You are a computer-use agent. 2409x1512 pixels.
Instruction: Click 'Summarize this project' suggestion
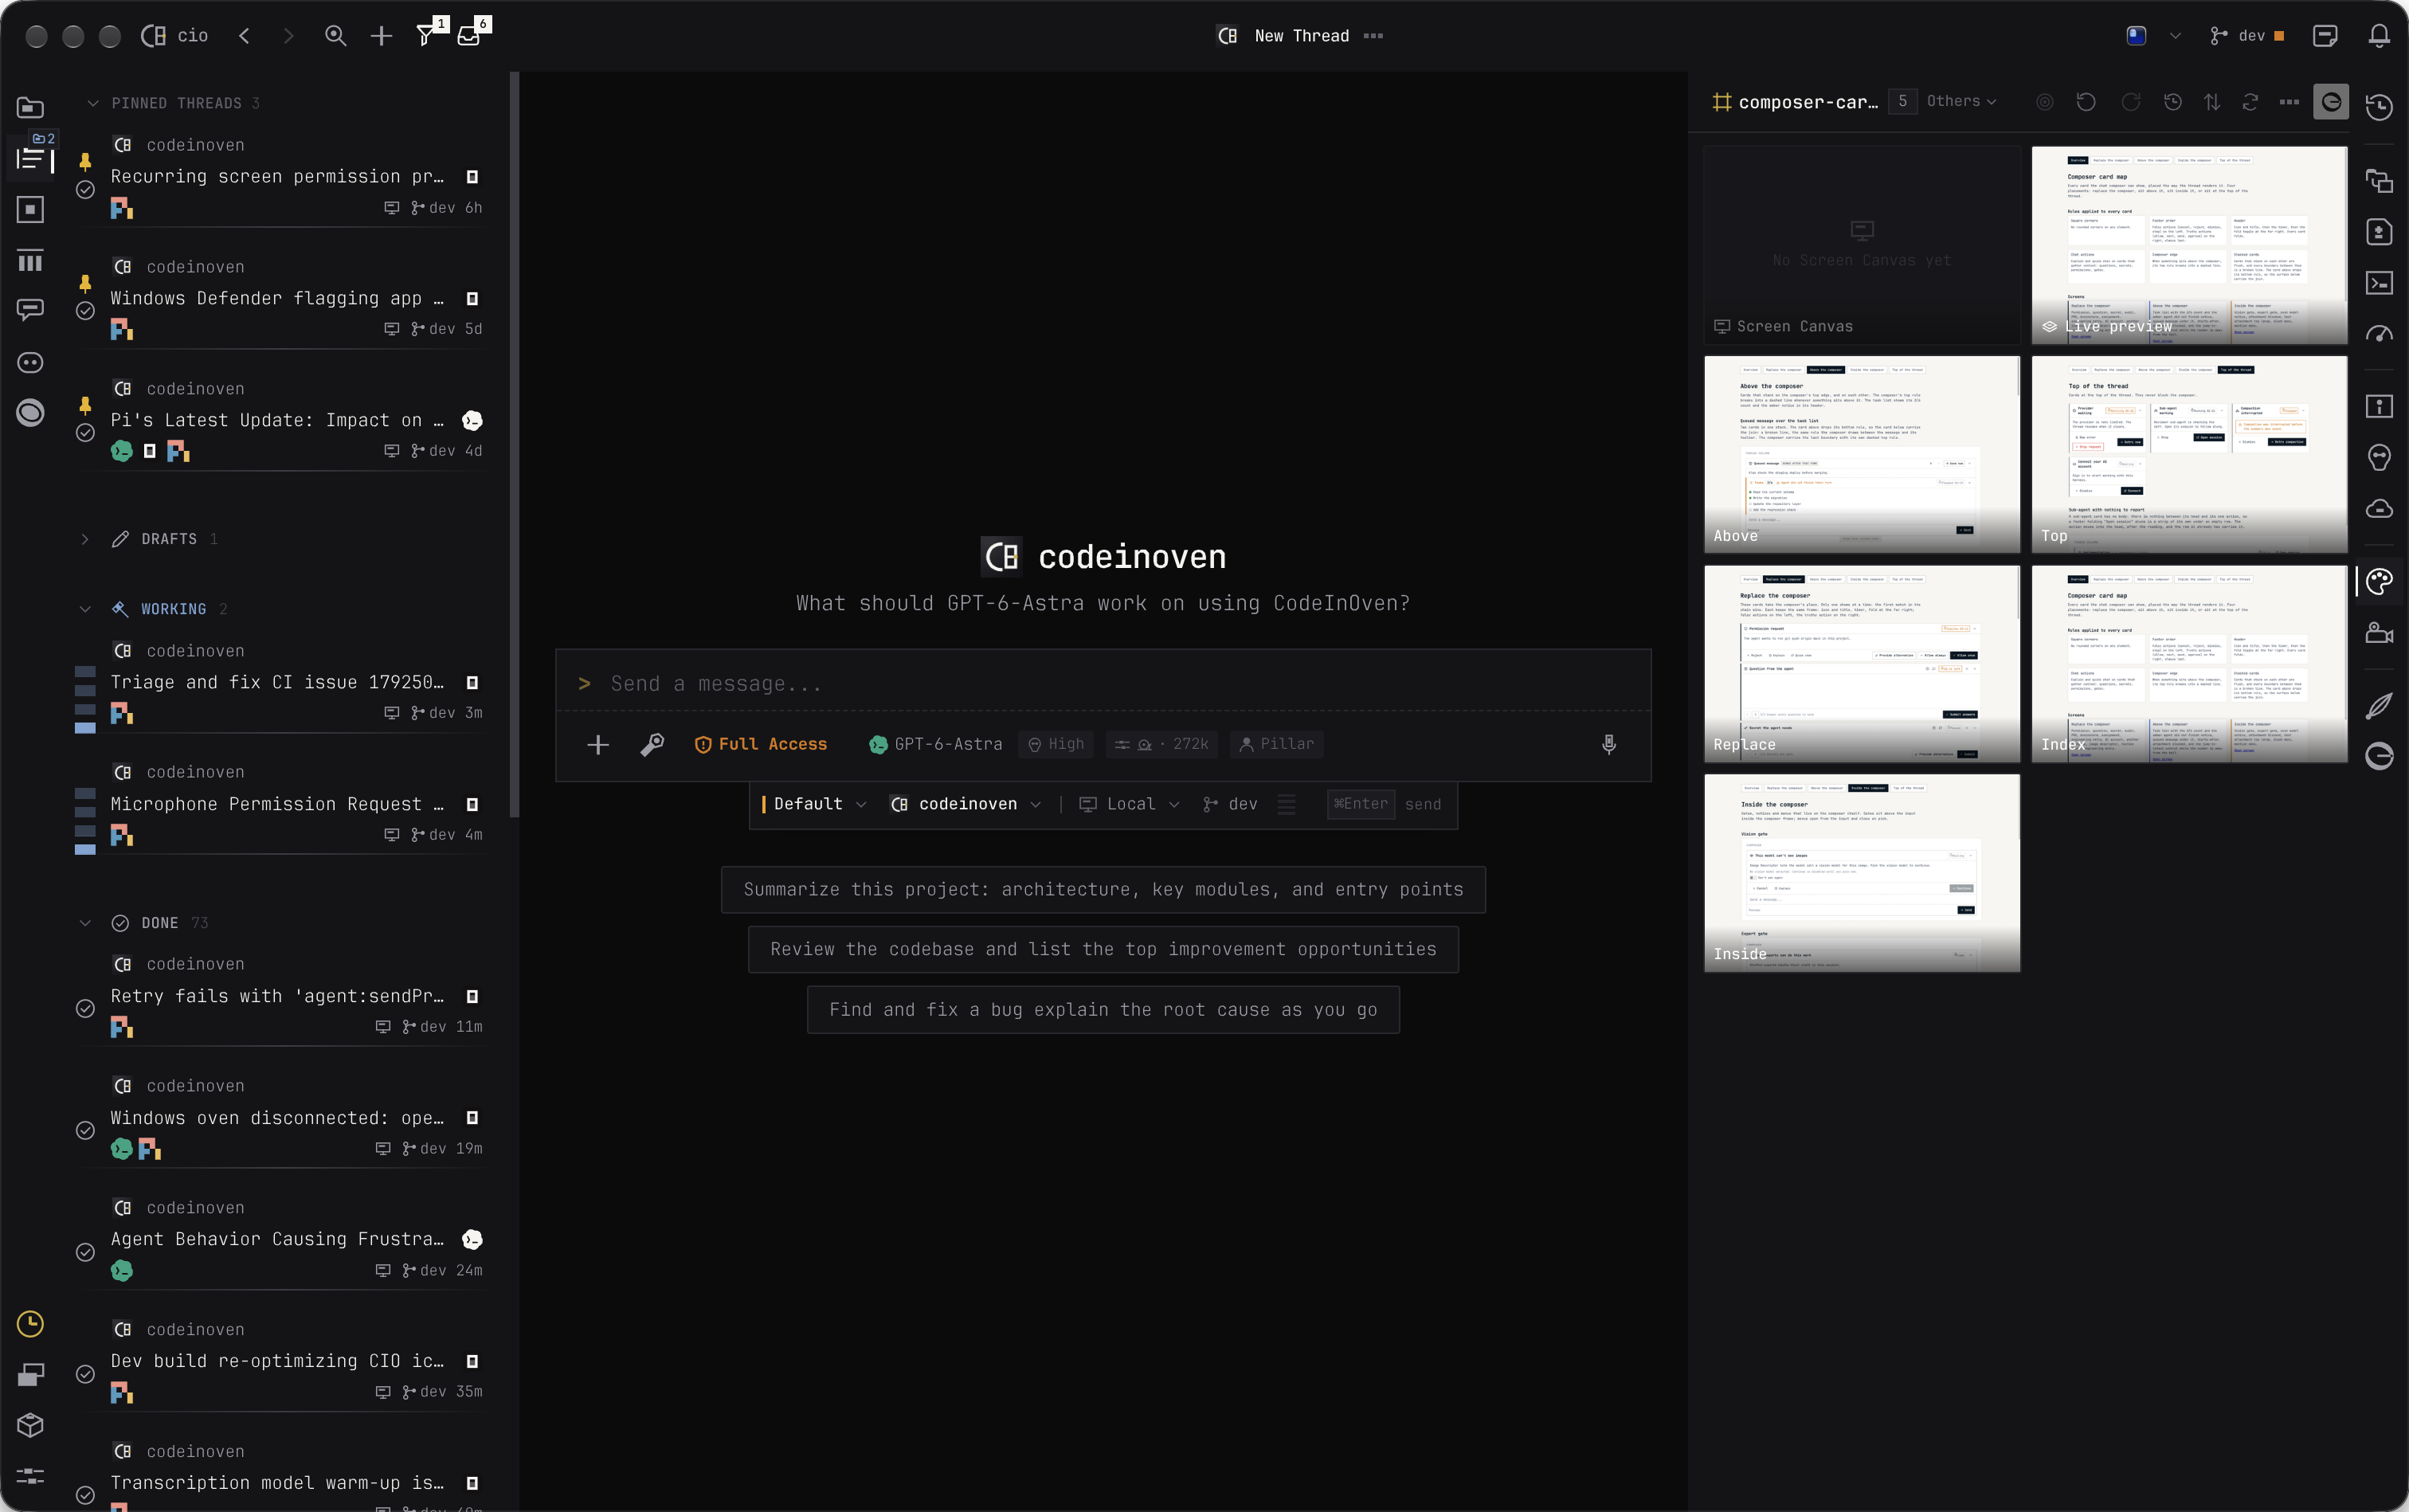click(1103, 889)
